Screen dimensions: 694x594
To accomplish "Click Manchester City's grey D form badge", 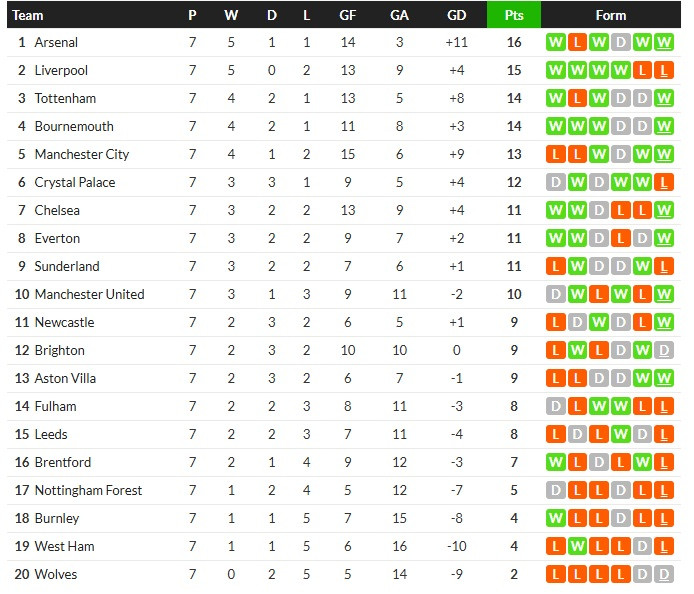I will pyautogui.click(x=621, y=155).
